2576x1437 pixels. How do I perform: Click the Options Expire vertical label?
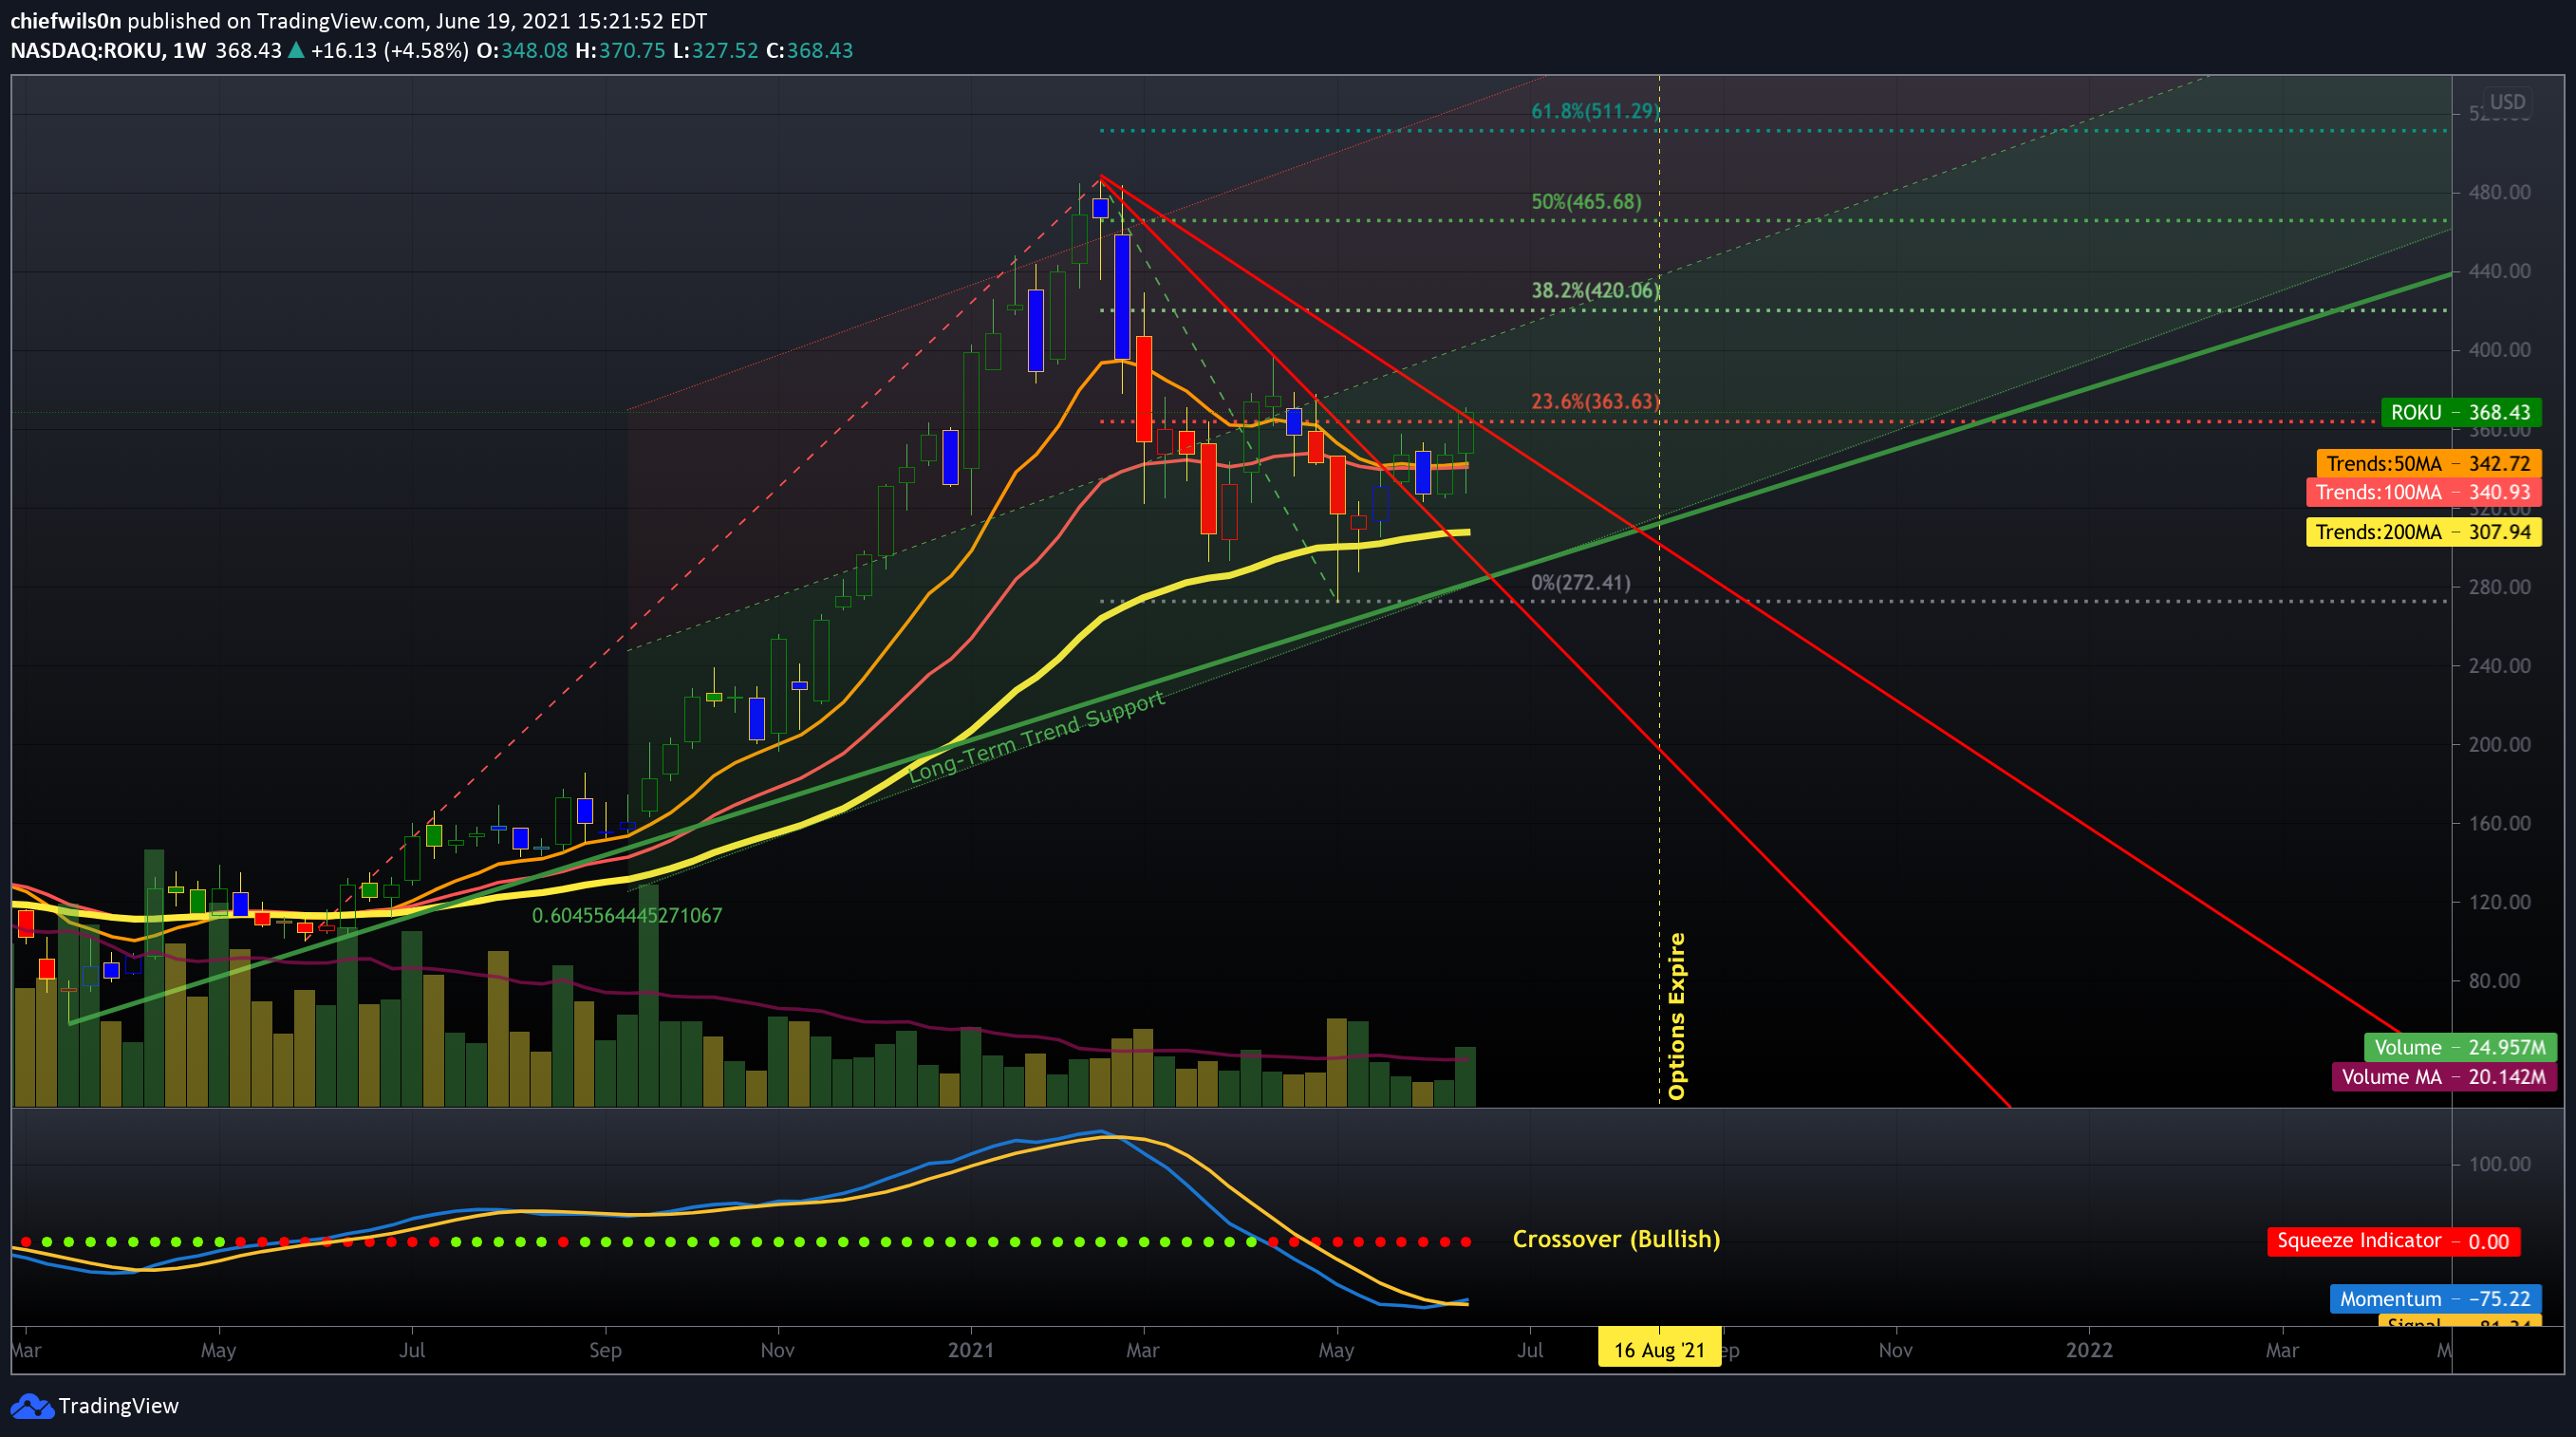coord(1677,1016)
